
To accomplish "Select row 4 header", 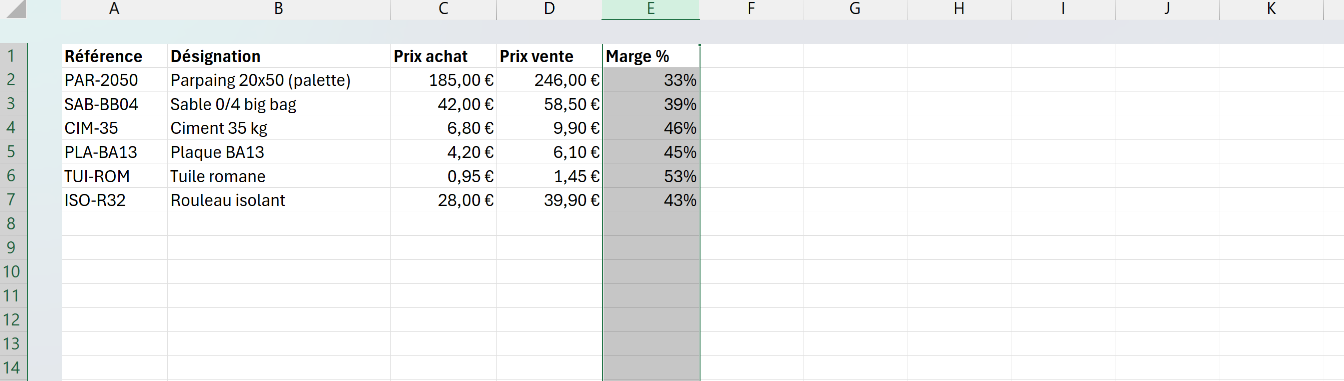I will point(14,128).
